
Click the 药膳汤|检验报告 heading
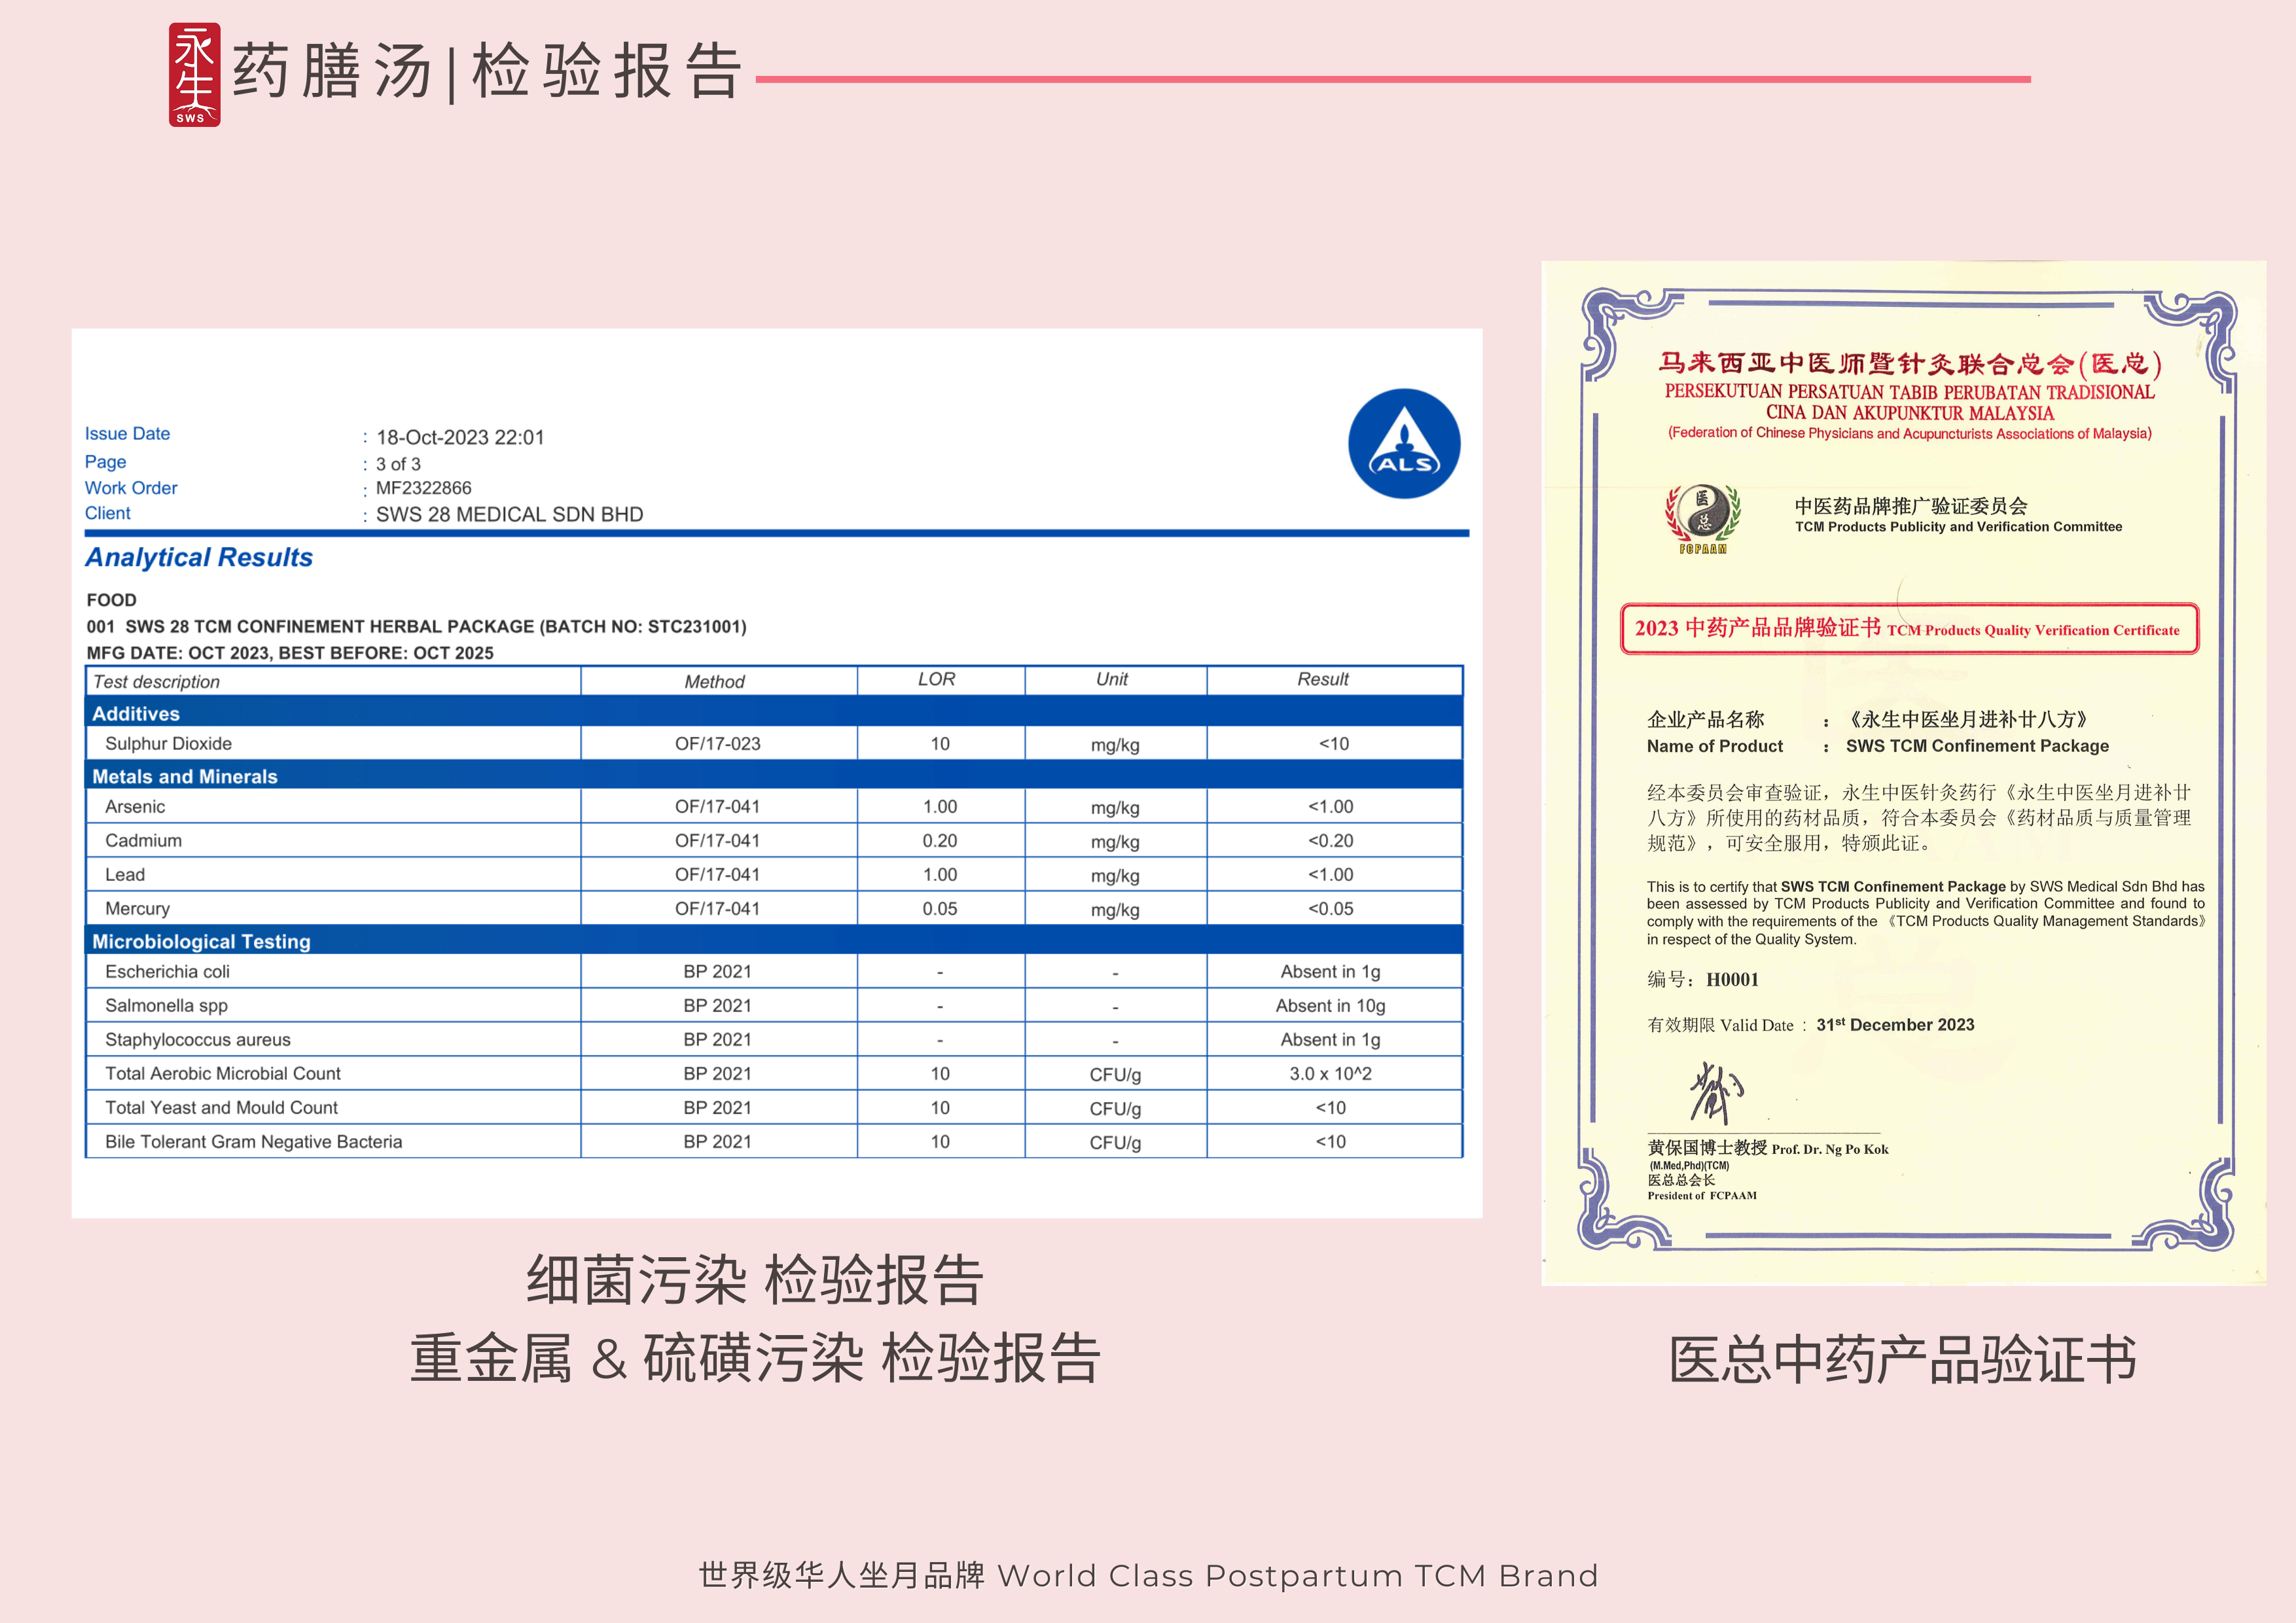pos(487,72)
